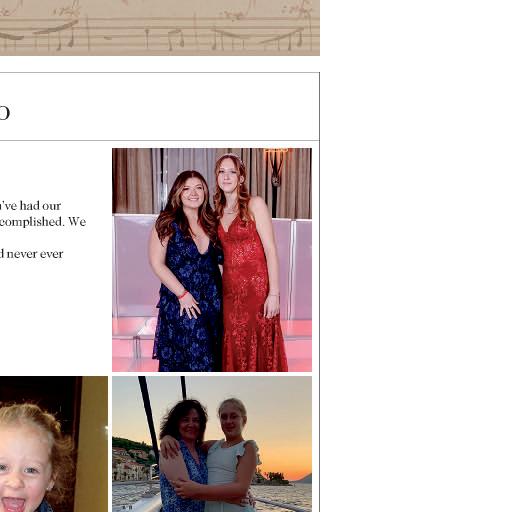Click the text "d never ever"
The height and width of the screenshot is (512, 512).
tap(32, 254)
